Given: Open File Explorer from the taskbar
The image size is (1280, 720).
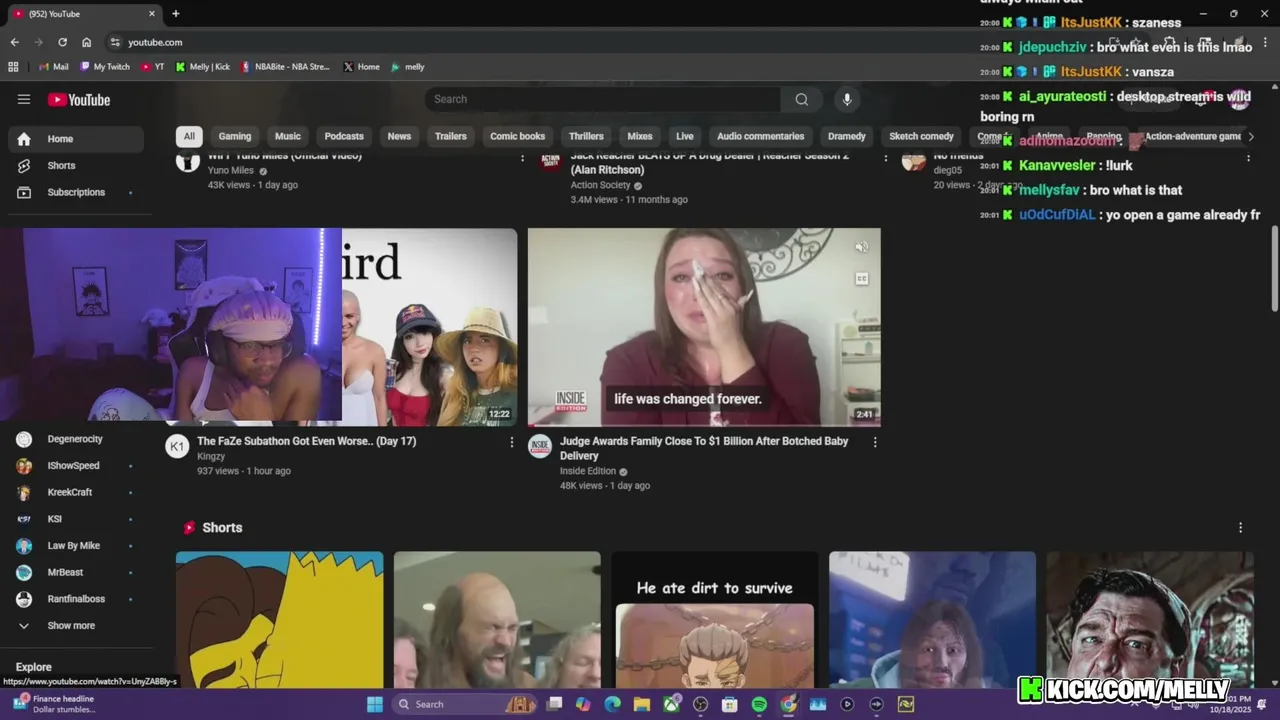Looking at the screenshot, I should point(641,704).
